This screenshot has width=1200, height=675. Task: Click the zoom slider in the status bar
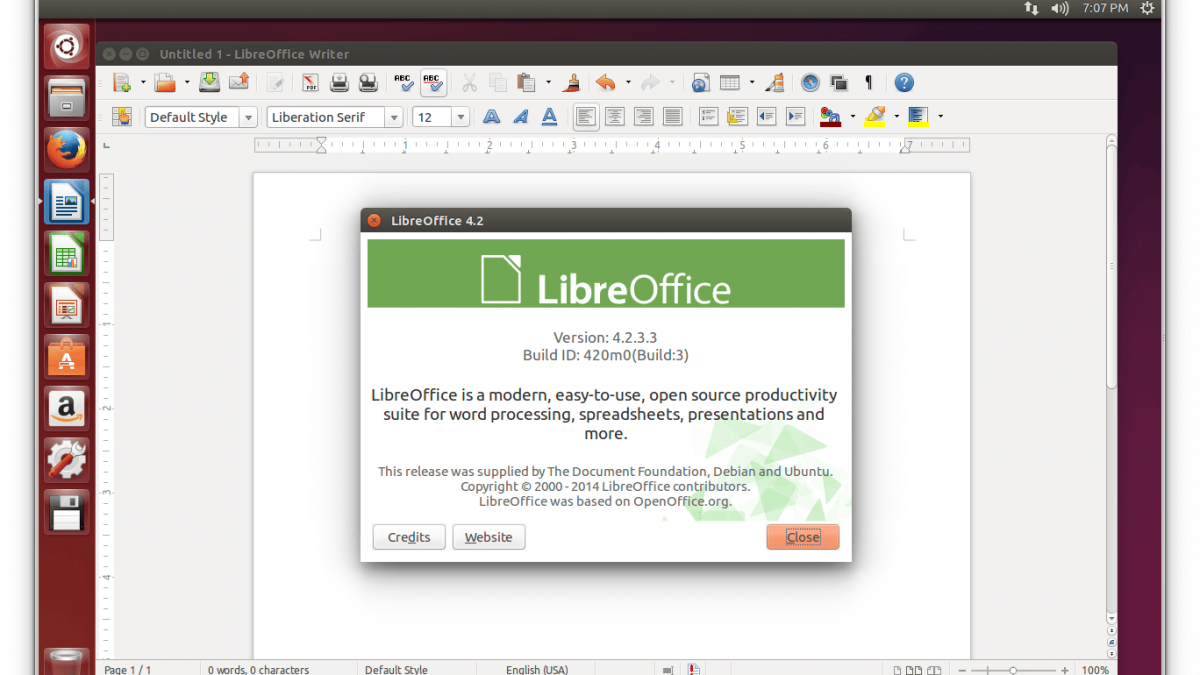1013,669
